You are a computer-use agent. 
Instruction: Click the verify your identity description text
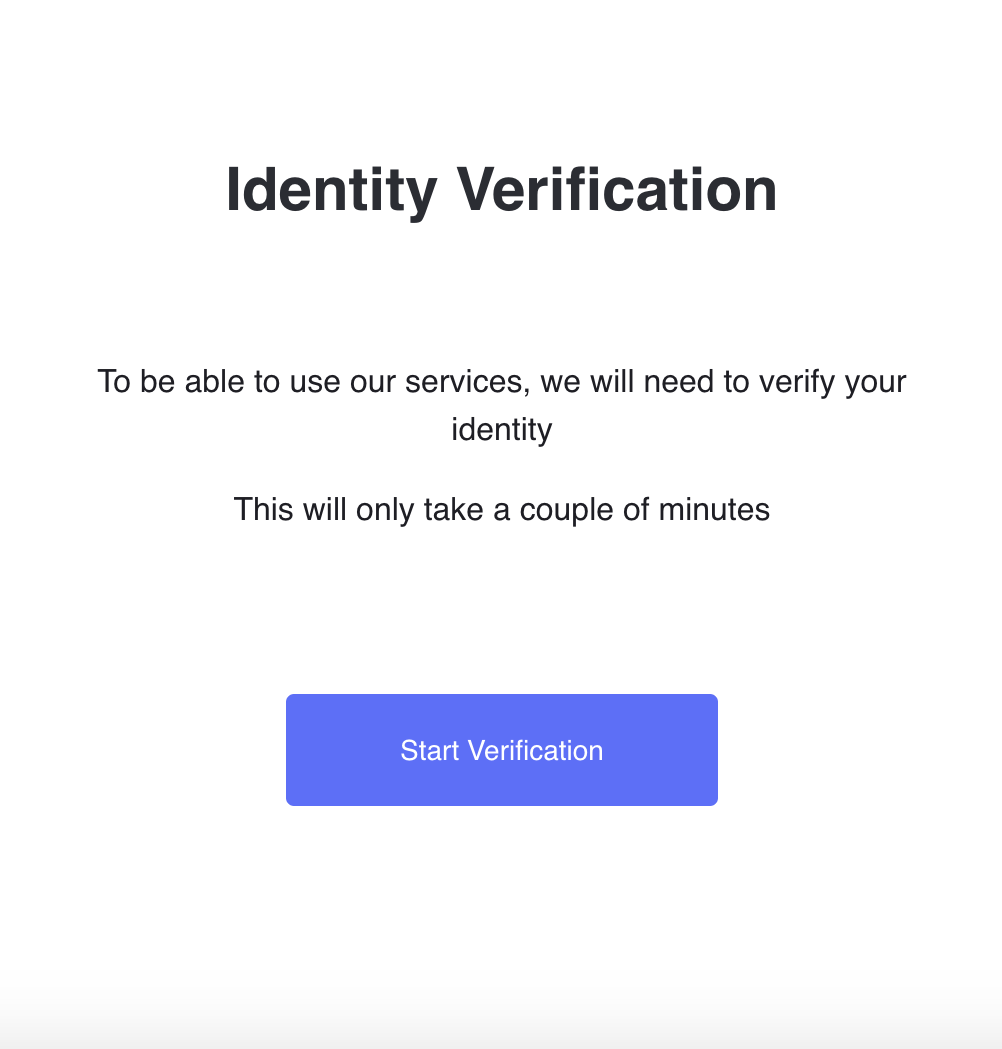click(501, 405)
